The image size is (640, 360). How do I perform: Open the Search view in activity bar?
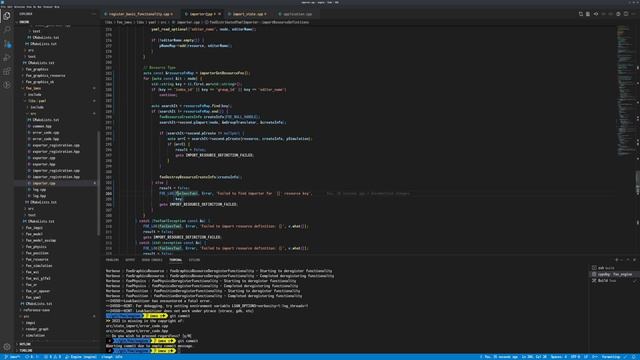(x=7, y=30)
